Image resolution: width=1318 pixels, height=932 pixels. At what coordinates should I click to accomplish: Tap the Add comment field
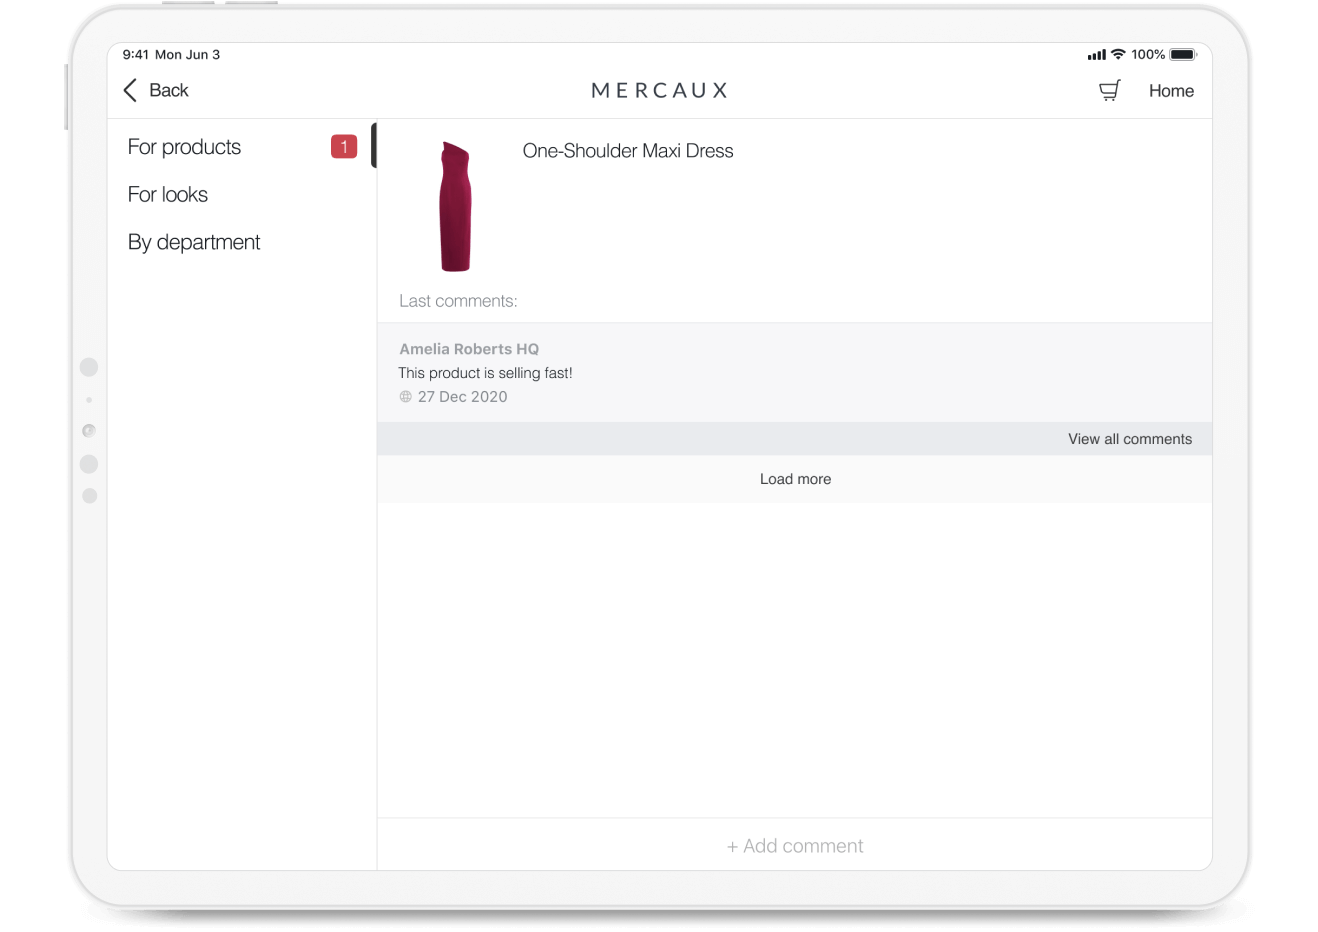tap(795, 846)
